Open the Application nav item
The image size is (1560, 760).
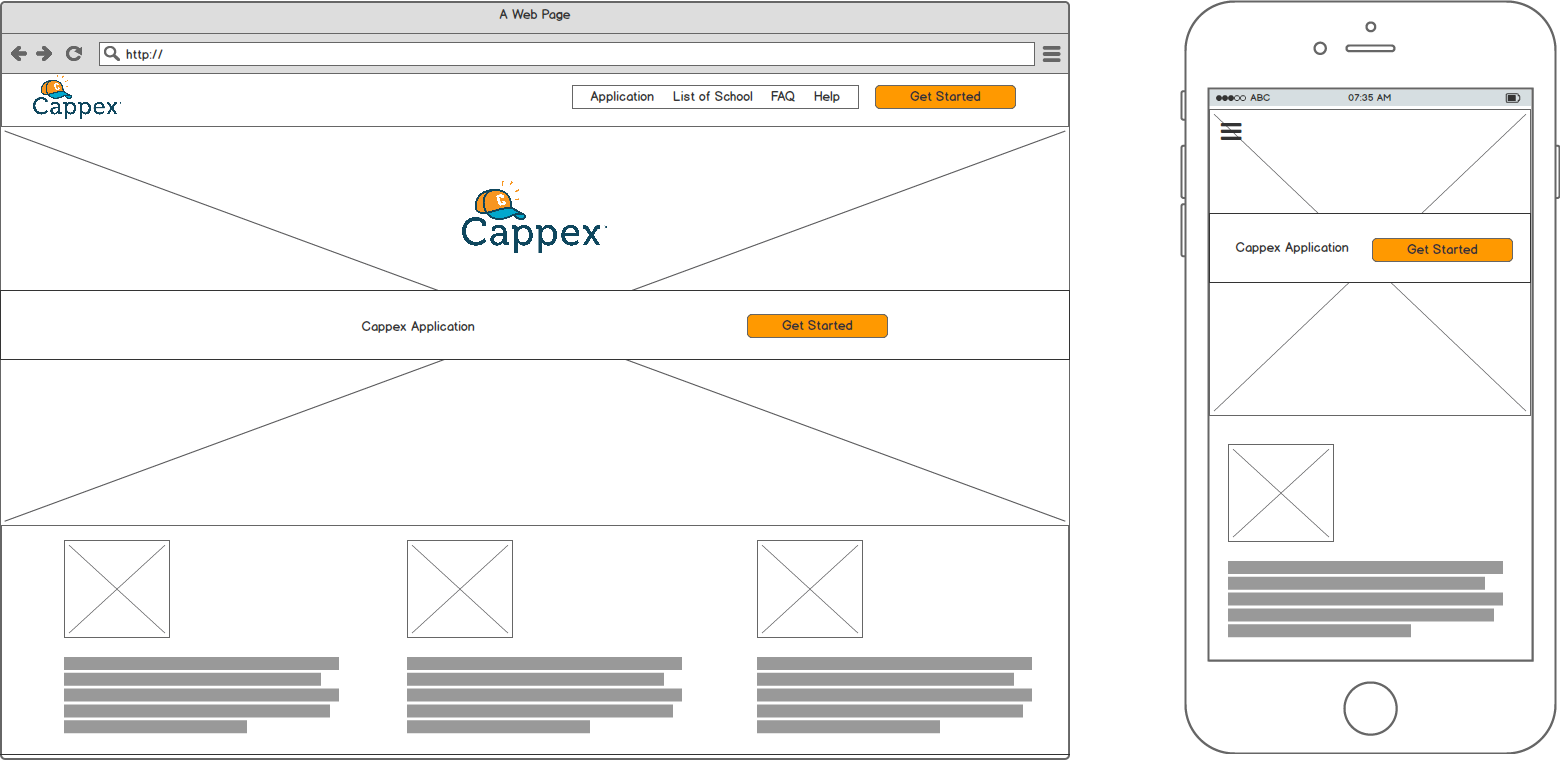click(x=622, y=97)
